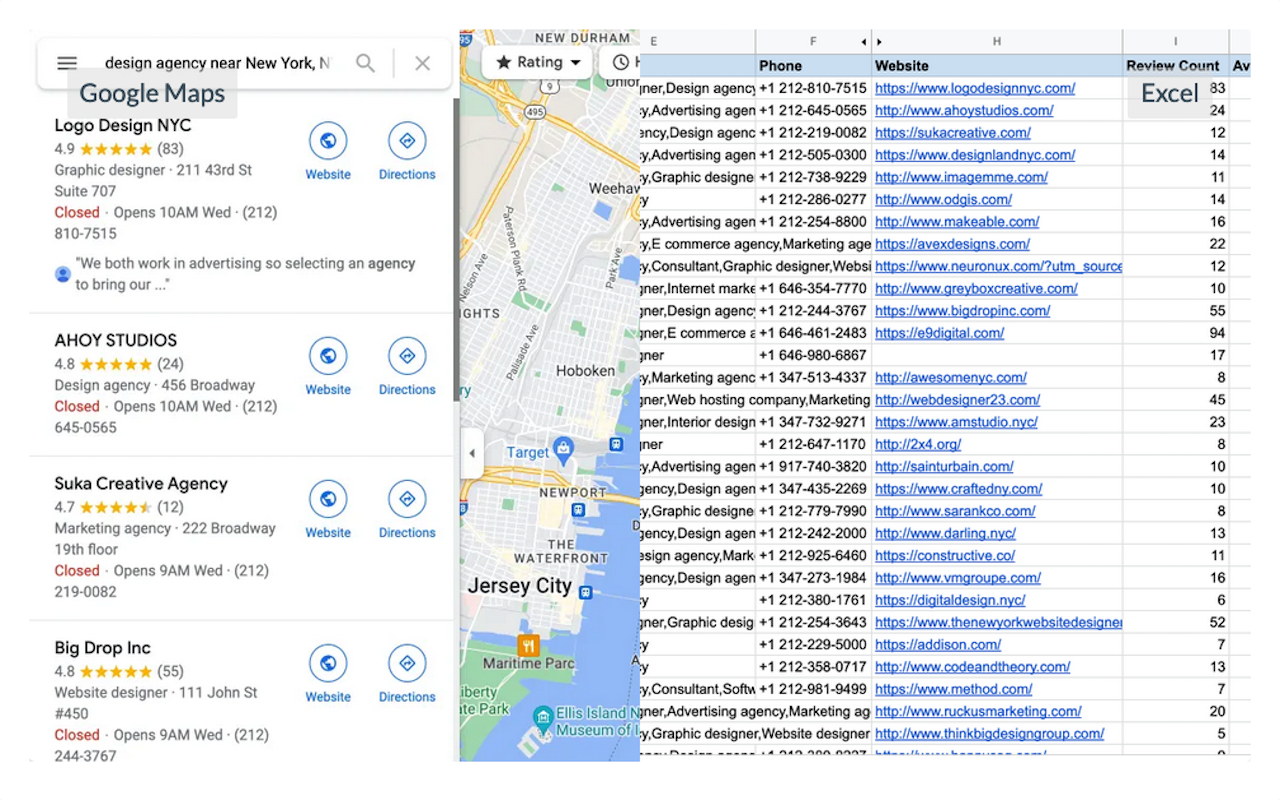The height and width of the screenshot is (800, 1280).
Task: Click the Target store map pin
Action: [x=563, y=449]
